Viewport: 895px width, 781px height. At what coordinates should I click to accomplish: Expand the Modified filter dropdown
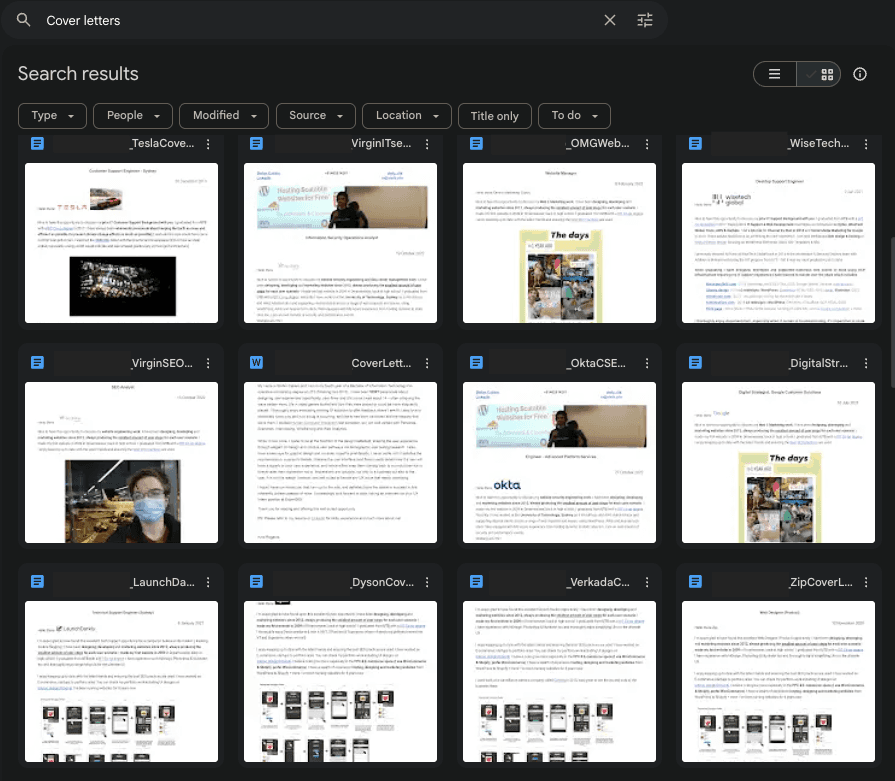[224, 116]
